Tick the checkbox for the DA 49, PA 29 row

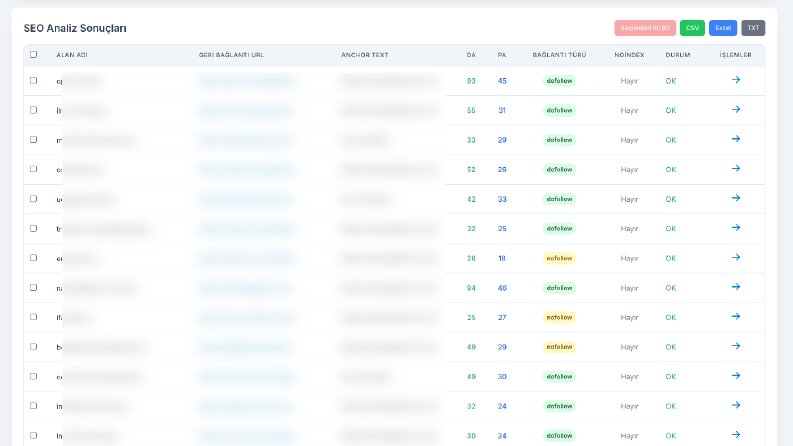coord(33,346)
